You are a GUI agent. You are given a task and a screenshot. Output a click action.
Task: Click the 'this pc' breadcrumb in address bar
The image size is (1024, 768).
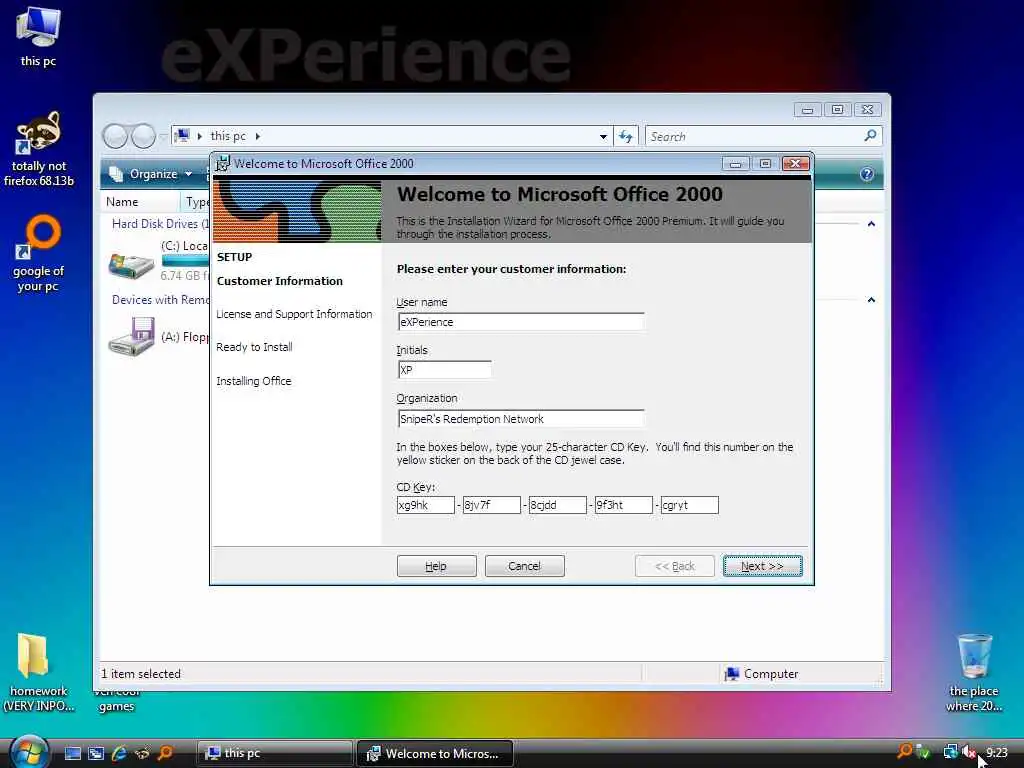click(228, 136)
